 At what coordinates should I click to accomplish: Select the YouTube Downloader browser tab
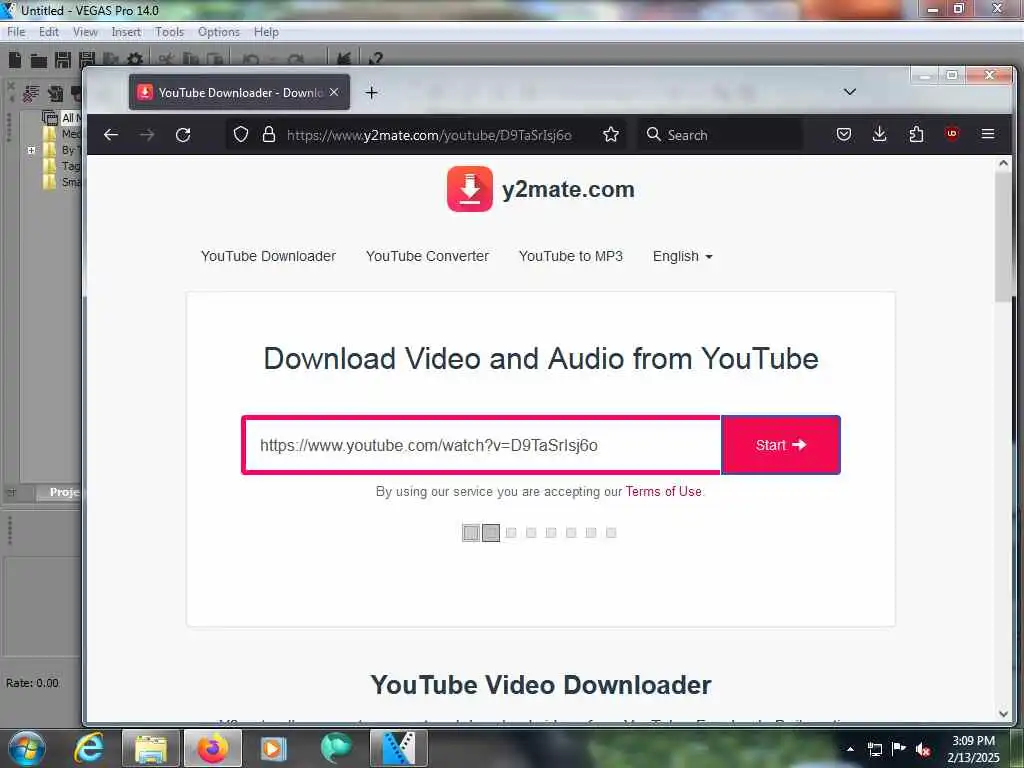coord(239,92)
